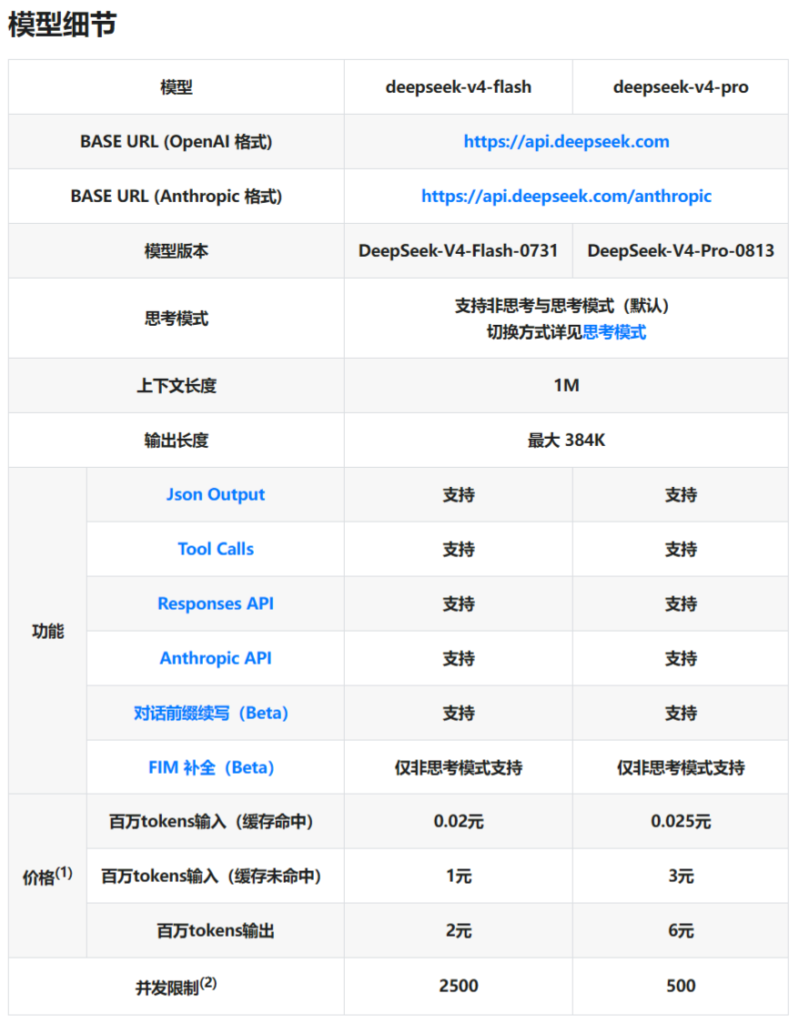The image size is (799, 1024).
Task: Select the 3元 price cell
Action: (x=681, y=876)
